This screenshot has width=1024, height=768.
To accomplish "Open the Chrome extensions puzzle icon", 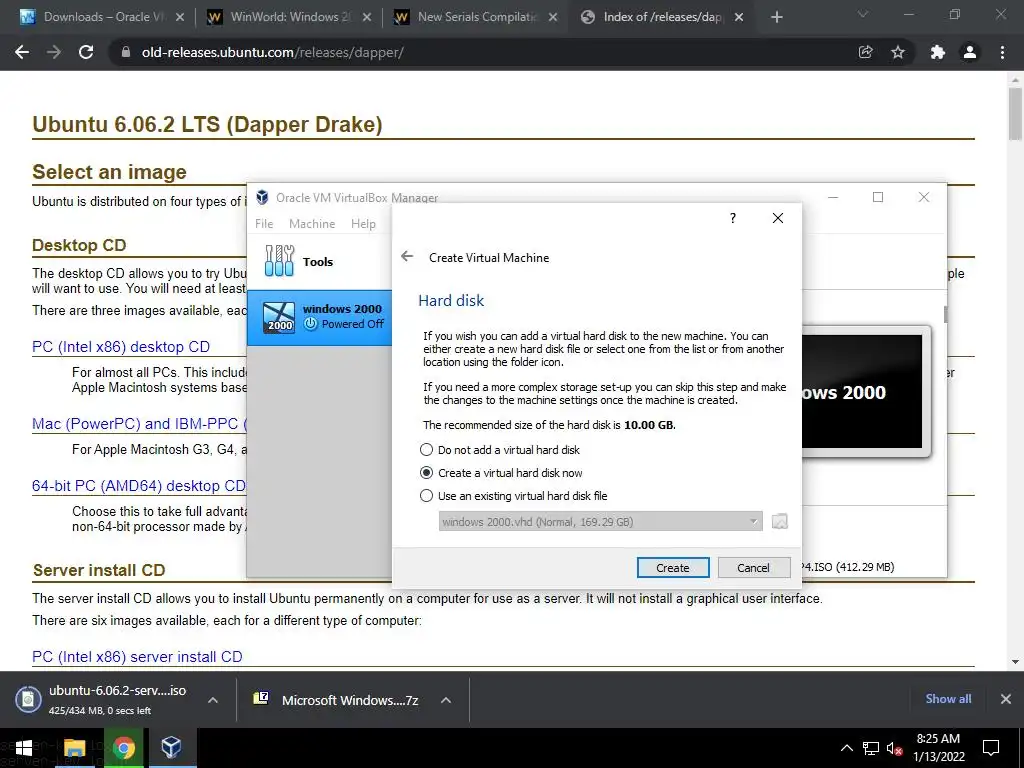I will pos(938,52).
